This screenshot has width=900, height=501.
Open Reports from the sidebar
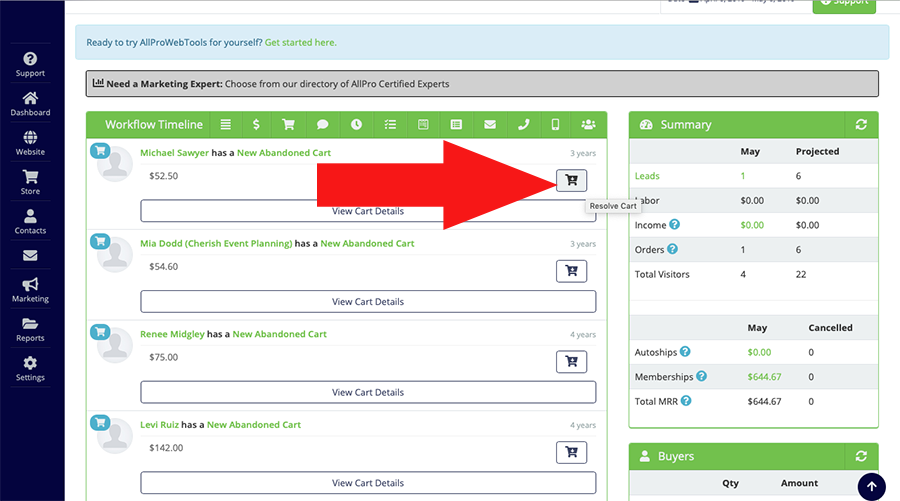tap(30, 329)
